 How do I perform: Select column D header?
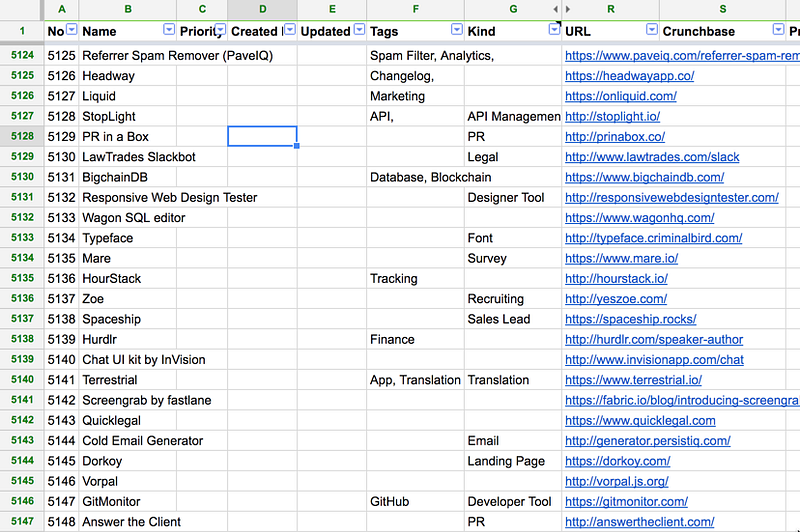pyautogui.click(x=262, y=9)
